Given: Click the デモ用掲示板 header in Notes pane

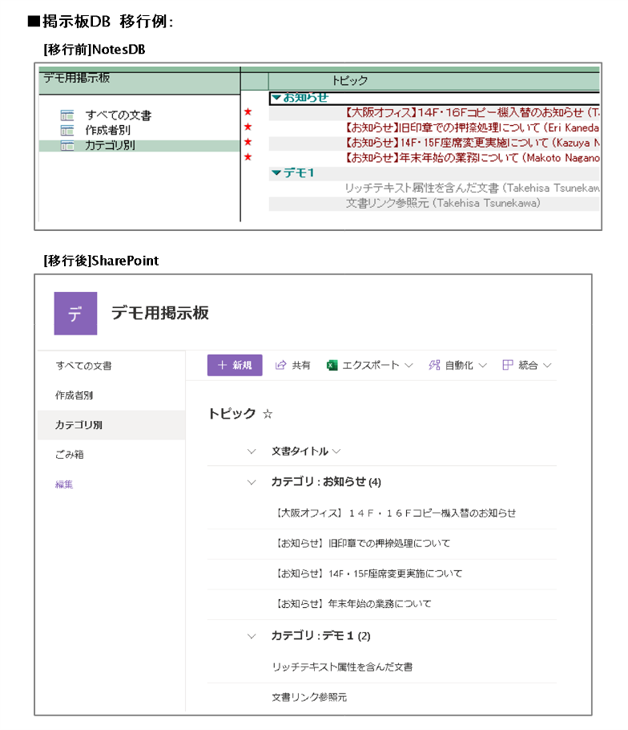Looking at the screenshot, I should [77, 78].
